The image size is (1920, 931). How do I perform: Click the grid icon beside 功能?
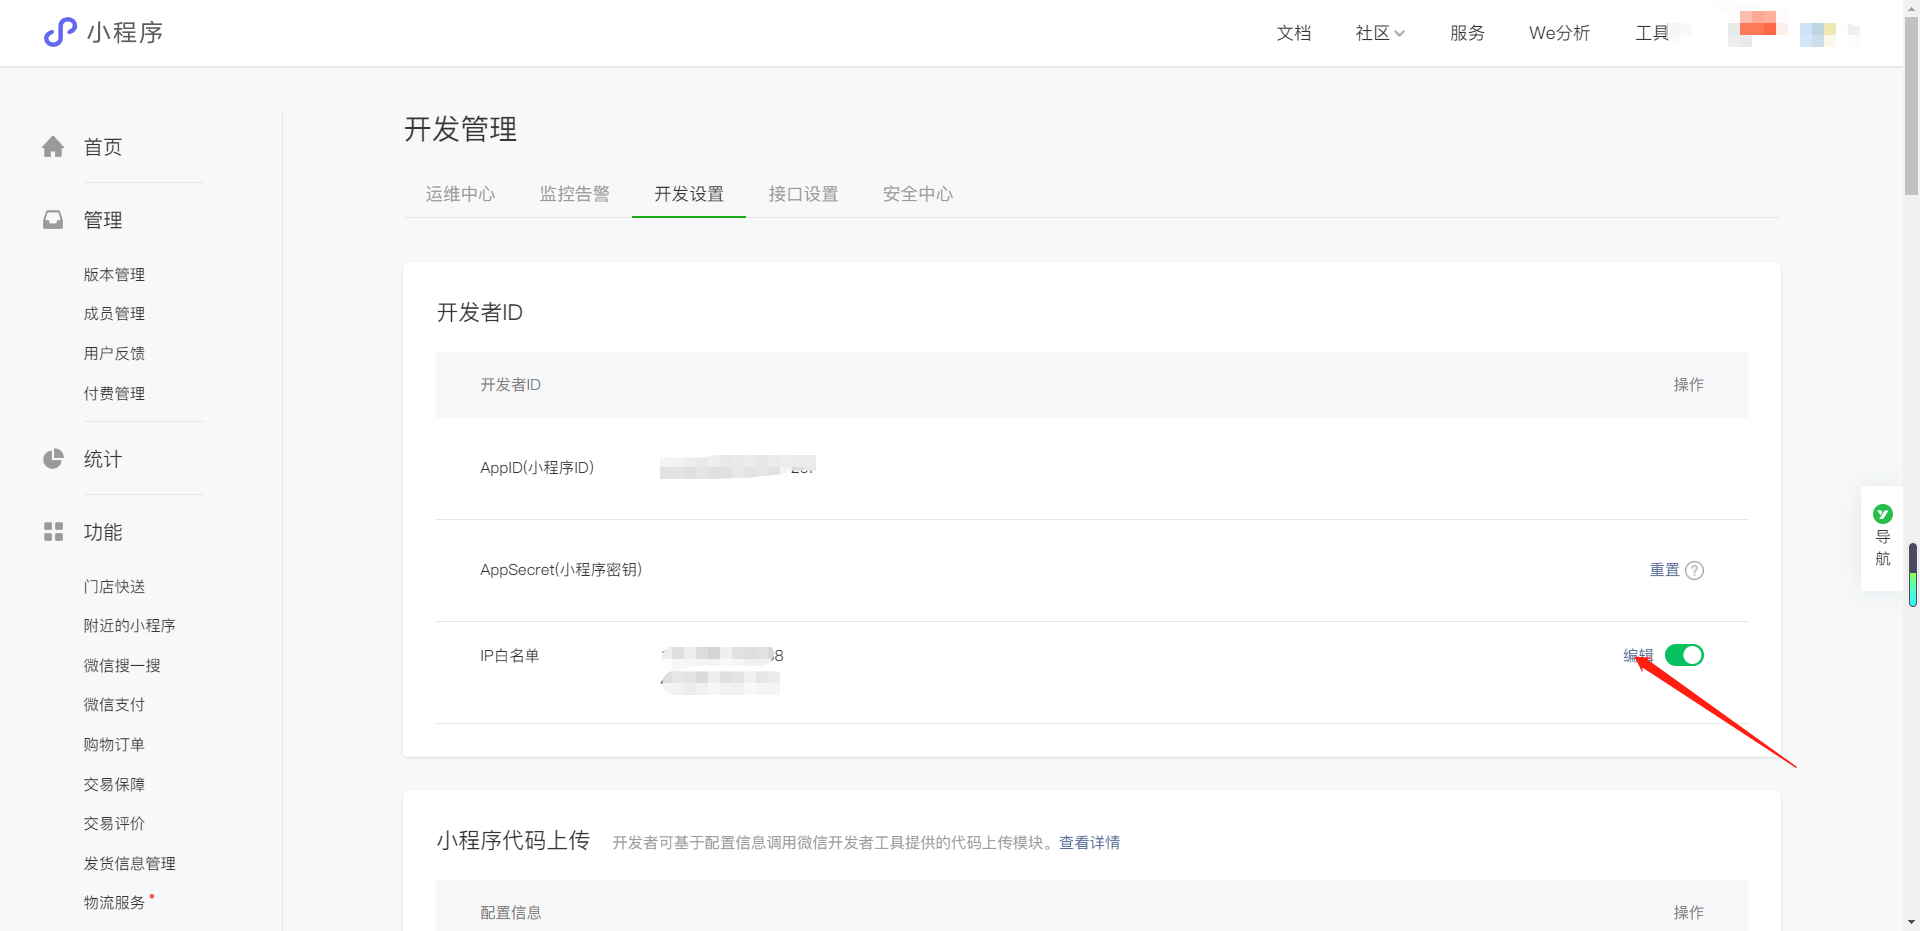[x=53, y=532]
